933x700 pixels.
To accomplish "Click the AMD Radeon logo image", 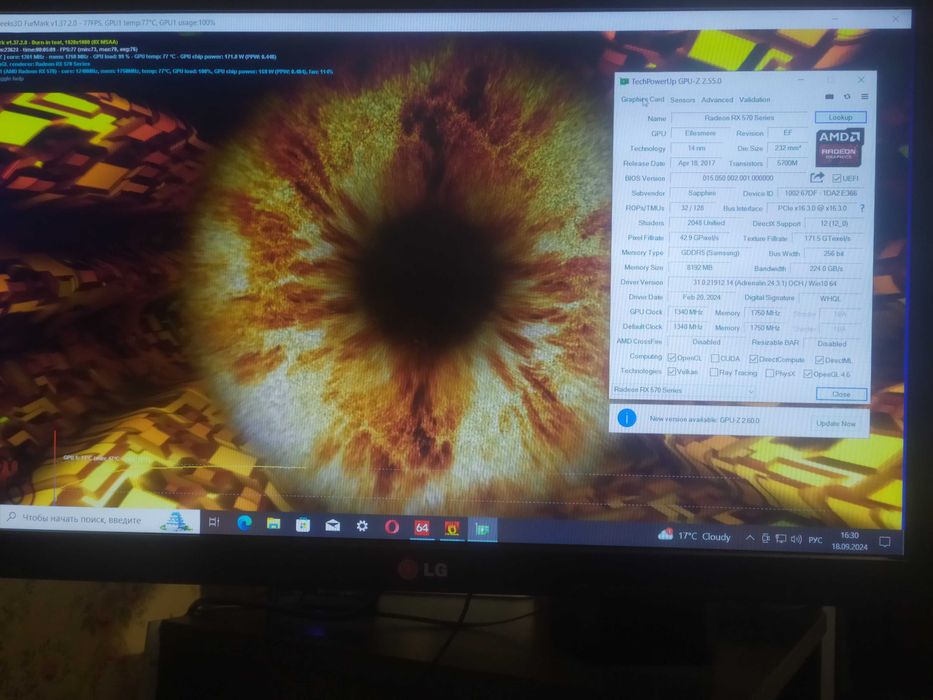I will click(x=839, y=147).
